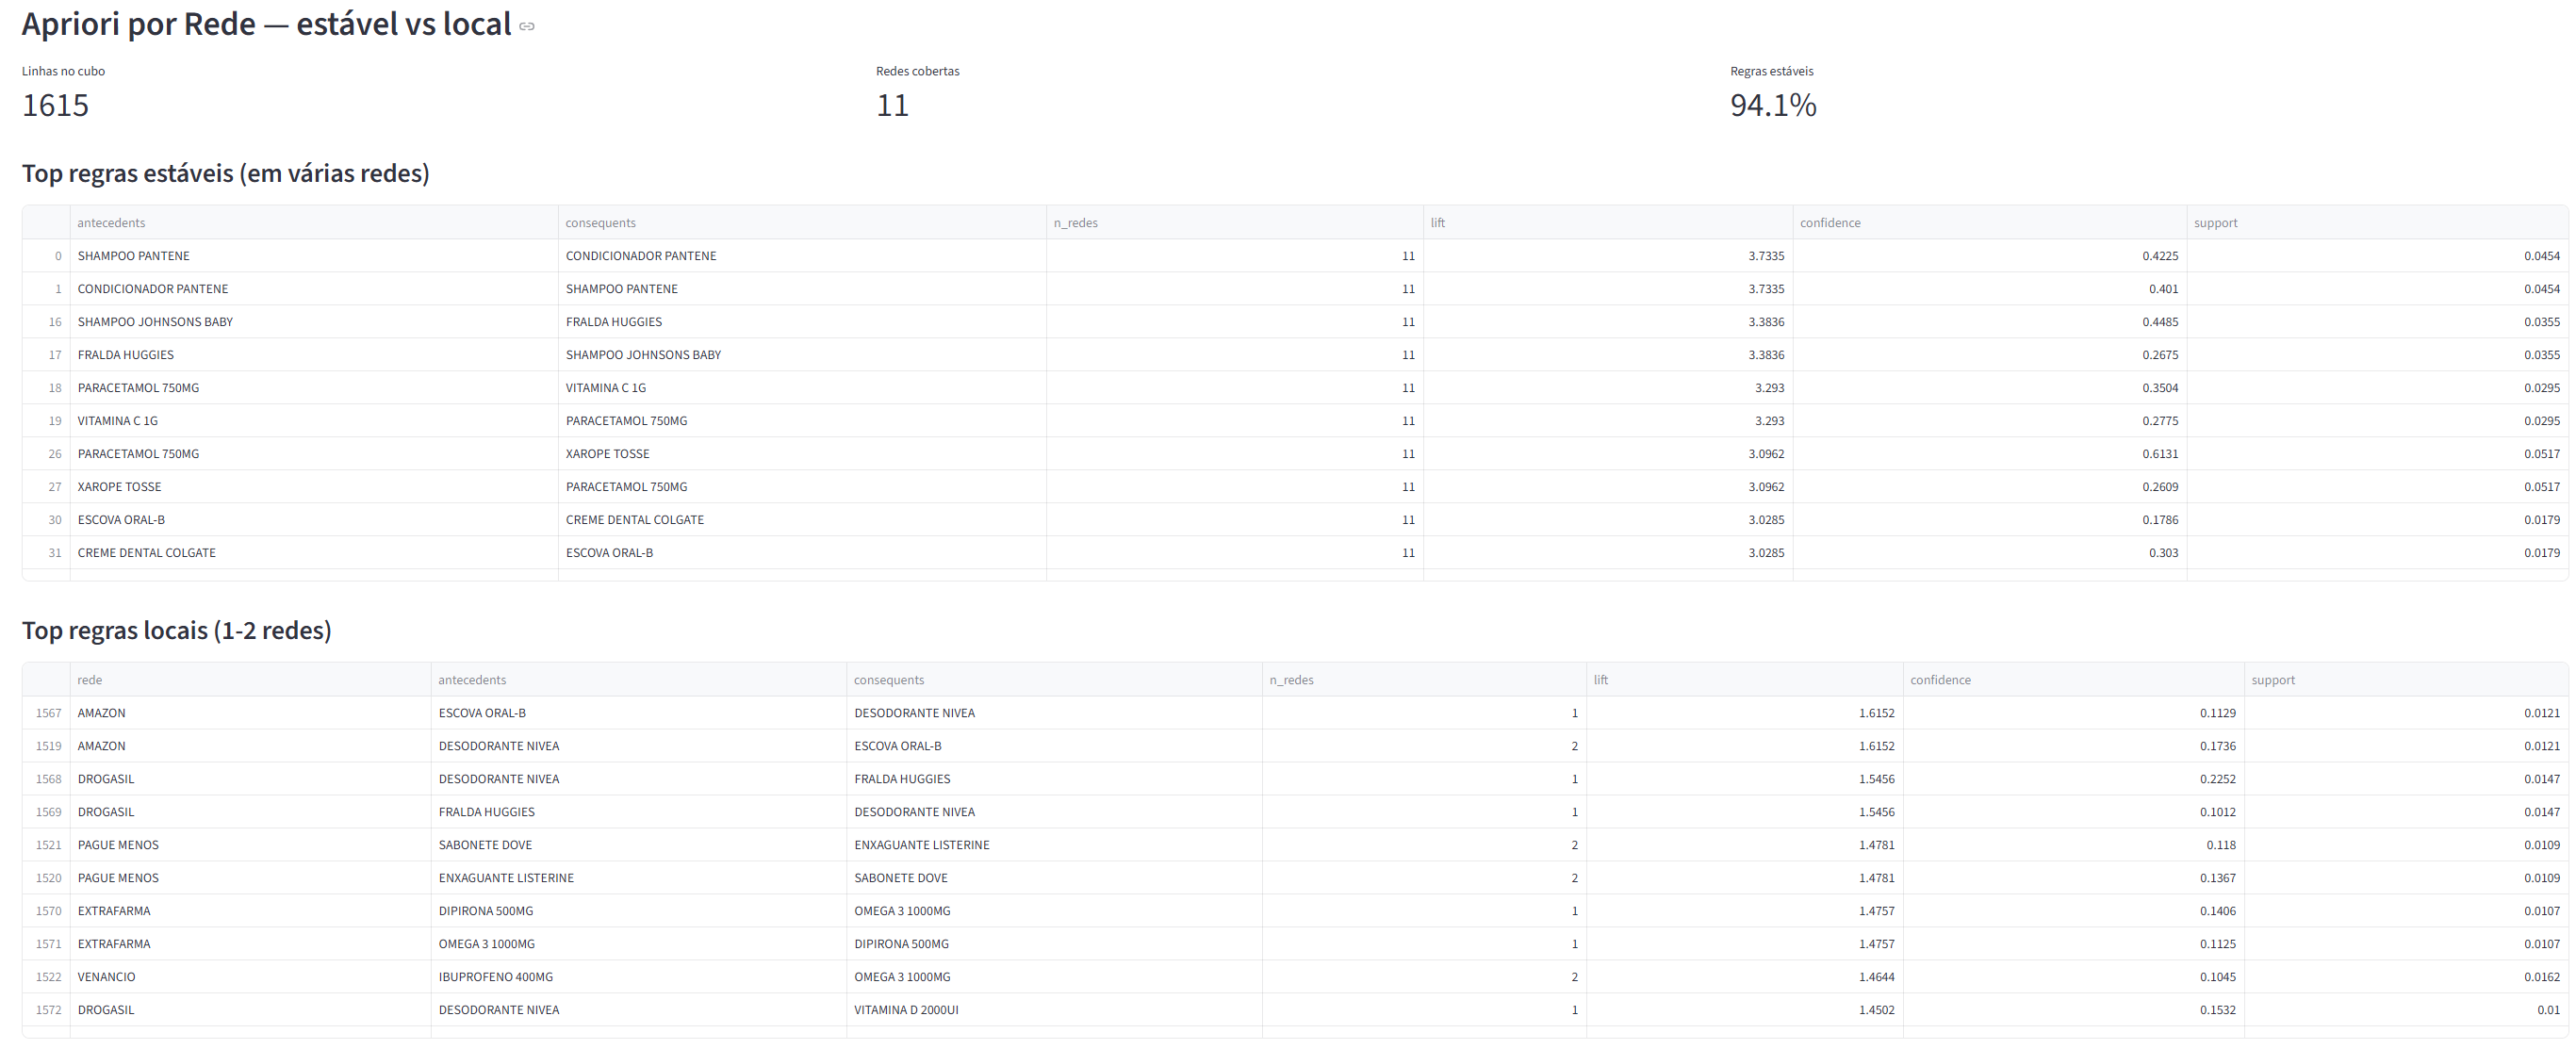Sort stable rules by lift column header
Viewport: 2576px width, 1049px height.
1607,222
